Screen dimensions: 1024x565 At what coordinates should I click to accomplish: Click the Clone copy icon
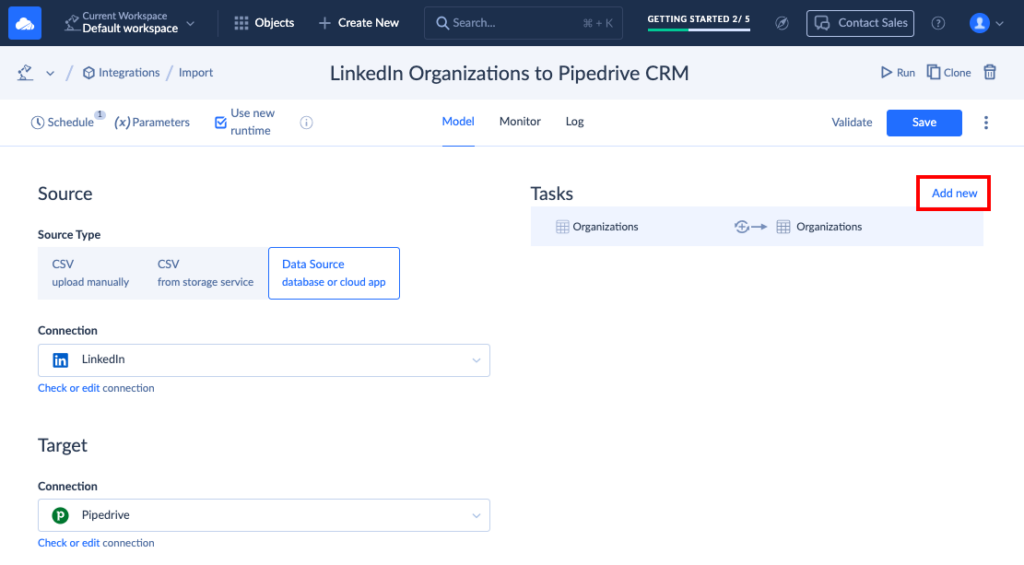934,72
